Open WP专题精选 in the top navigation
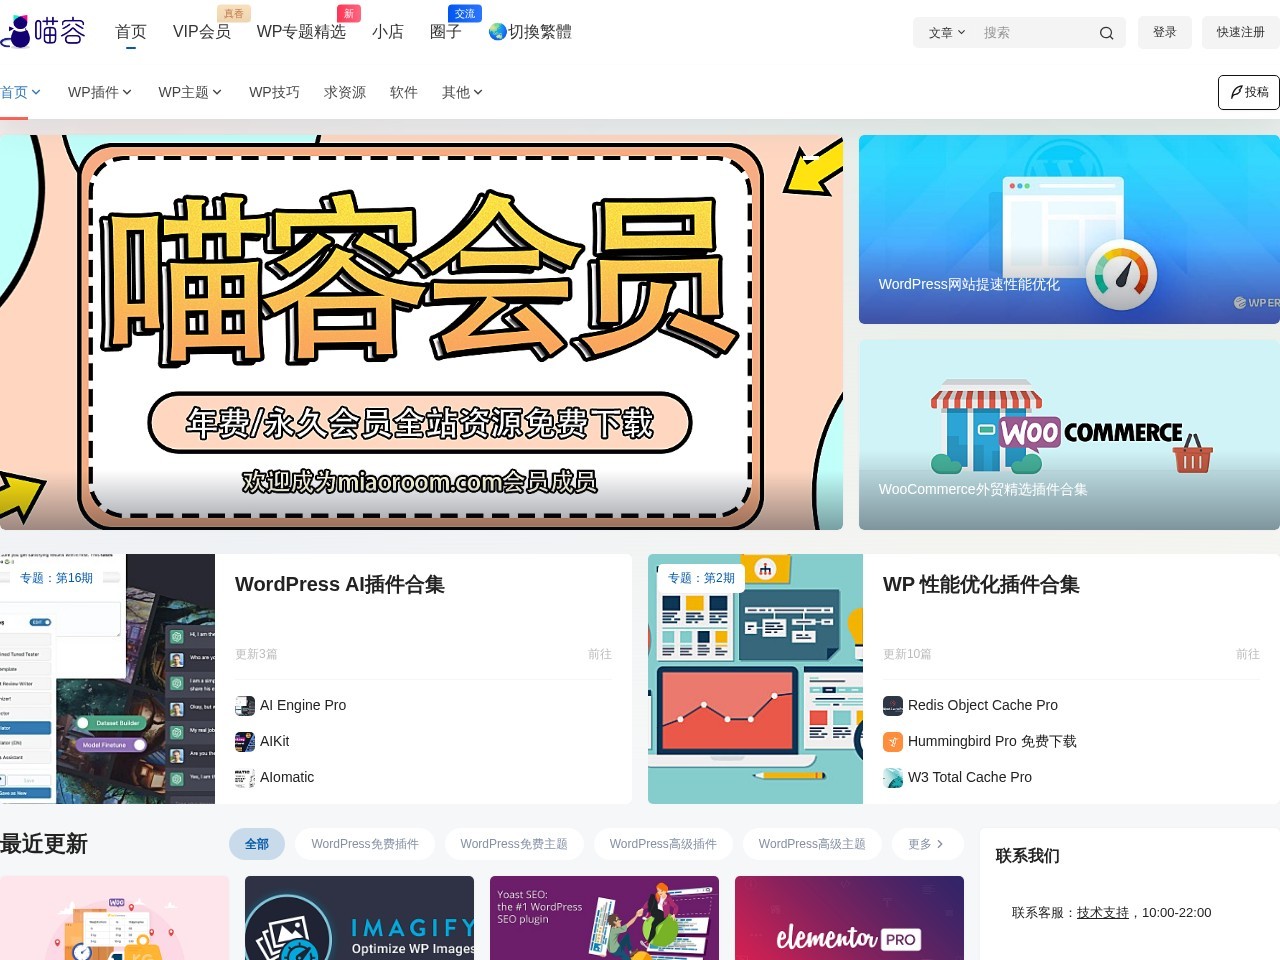This screenshot has height=960, width=1280. [301, 32]
